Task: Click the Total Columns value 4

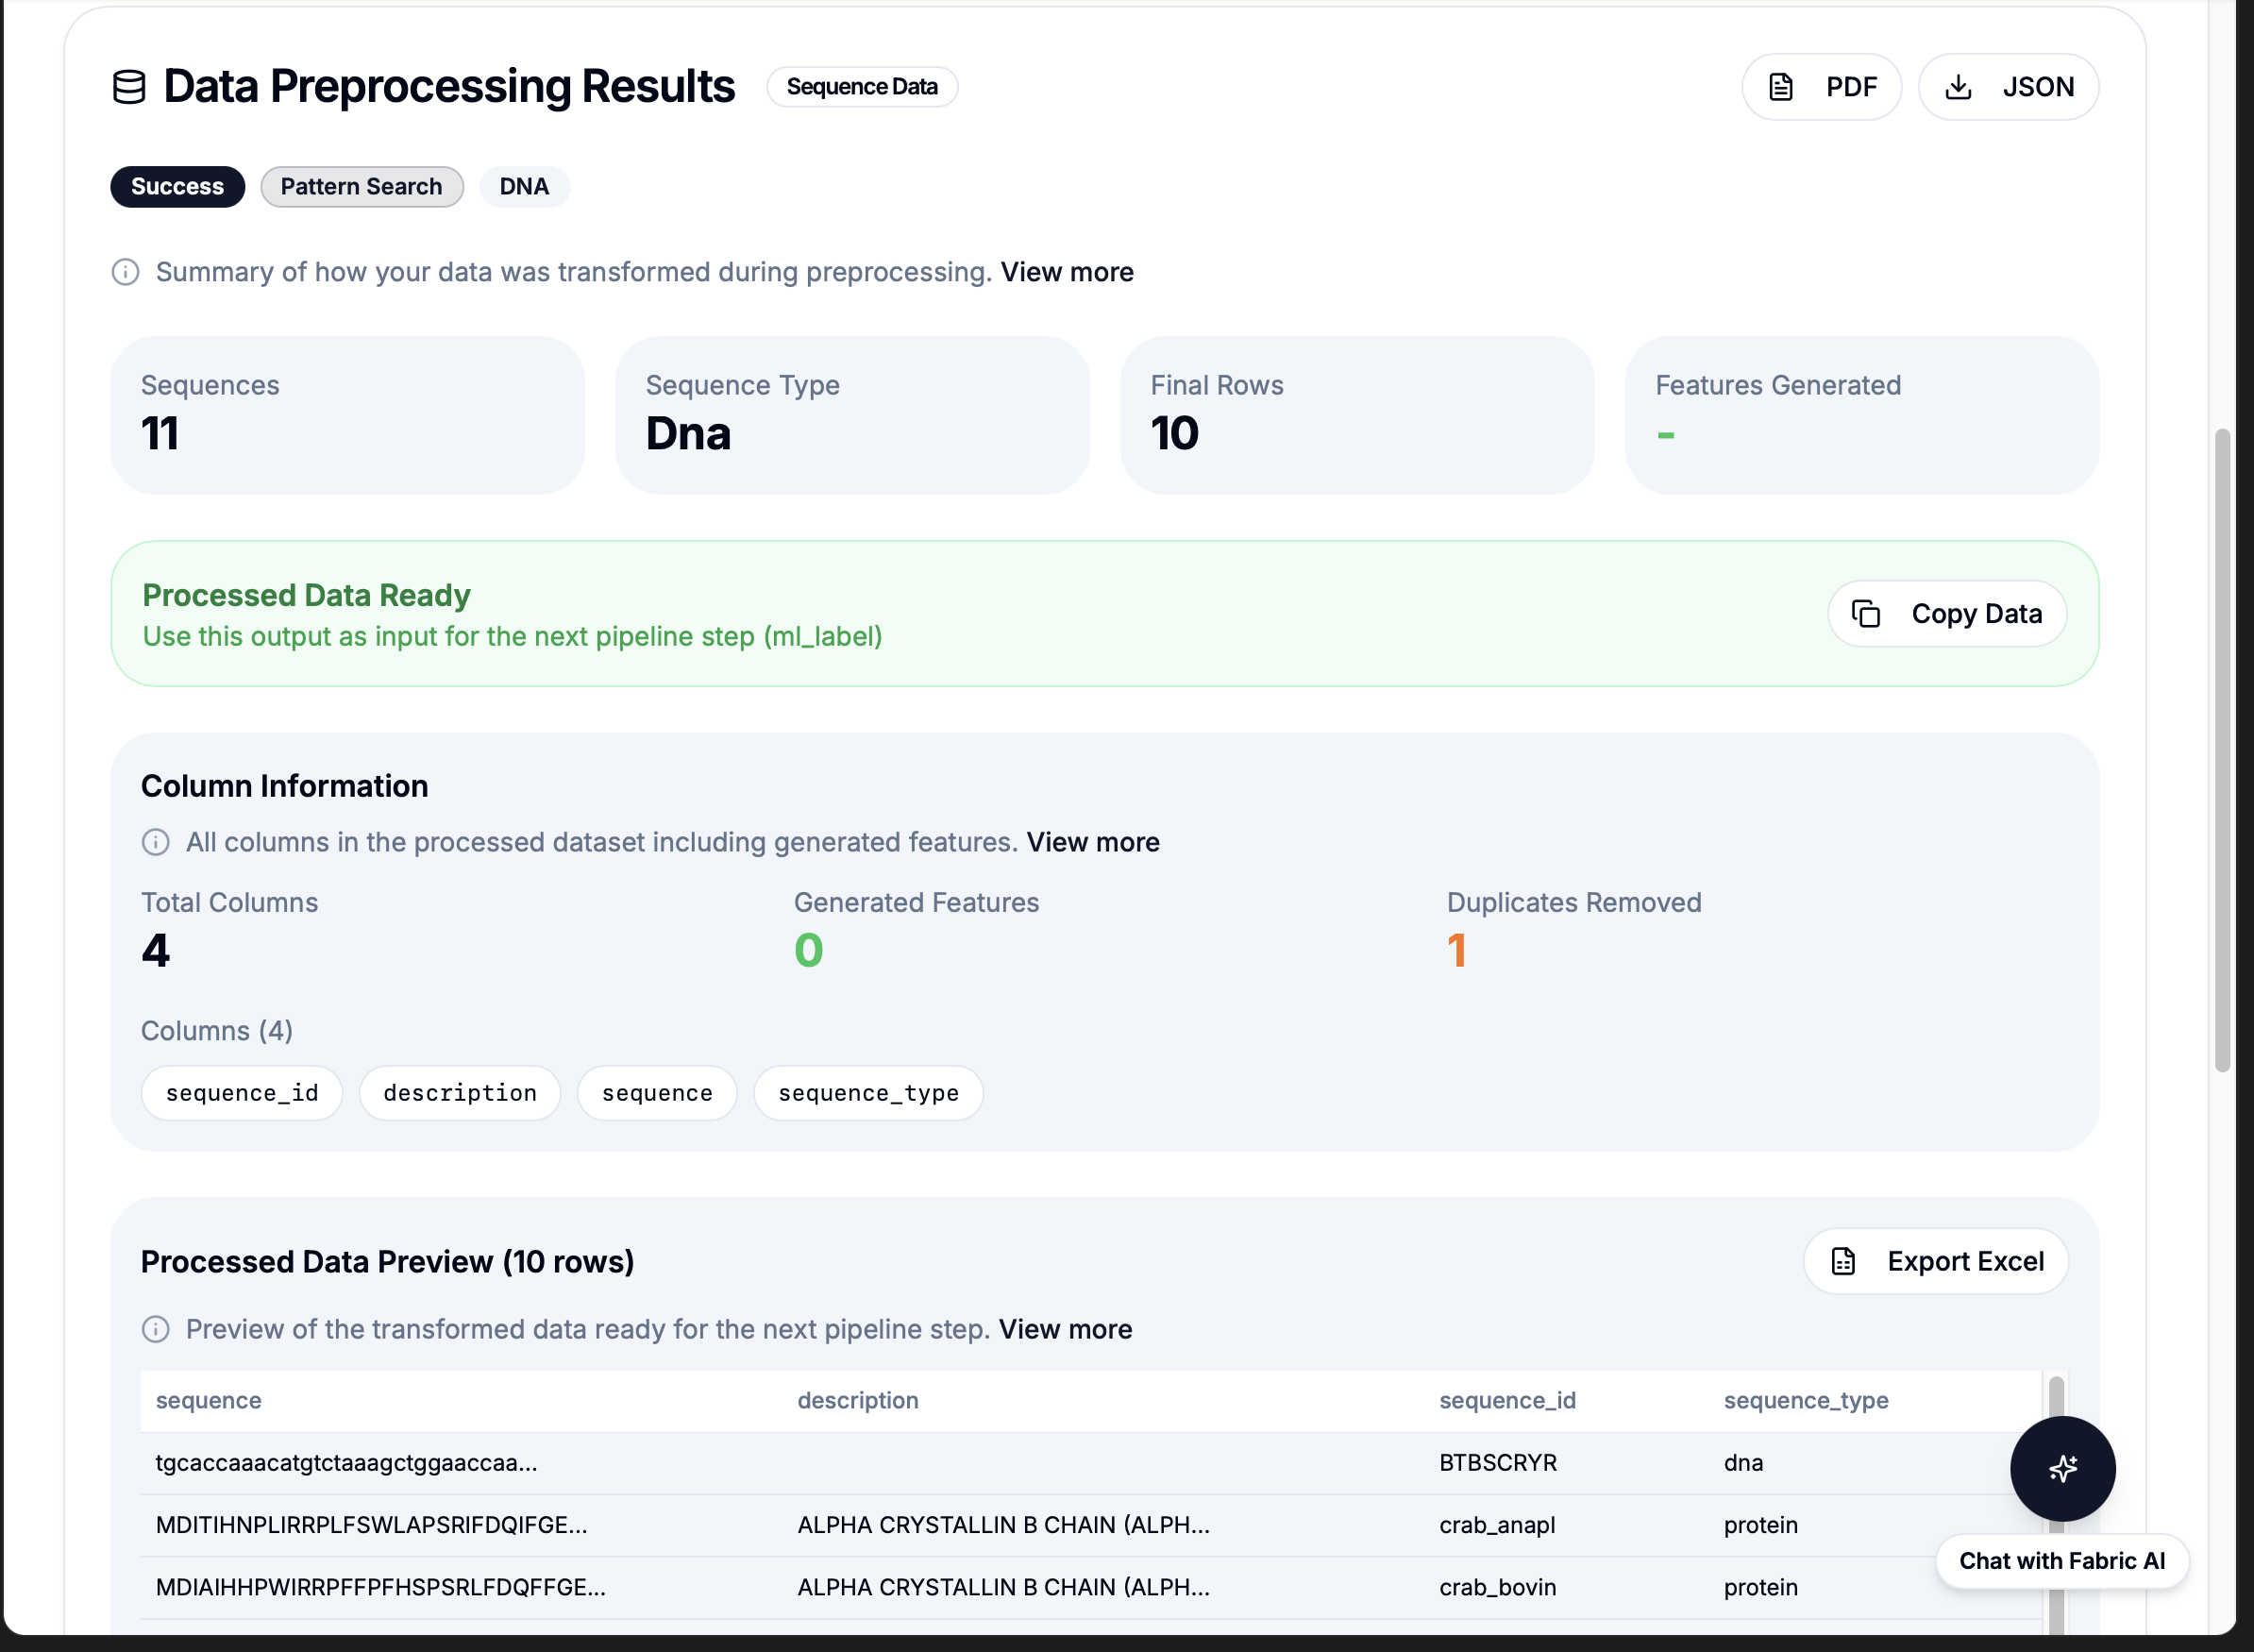Action: [x=155, y=950]
